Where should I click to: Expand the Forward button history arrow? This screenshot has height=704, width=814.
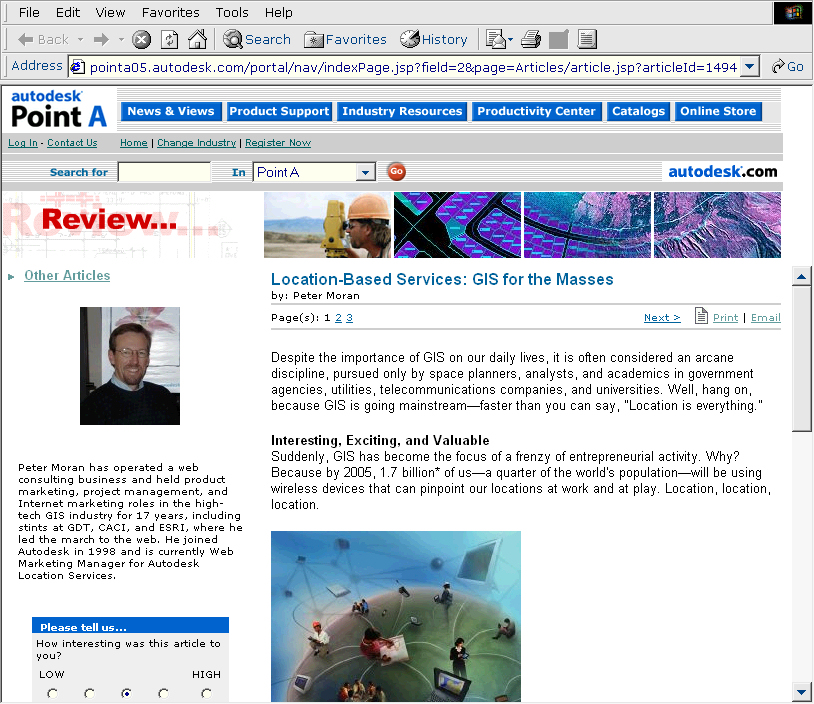tap(121, 39)
